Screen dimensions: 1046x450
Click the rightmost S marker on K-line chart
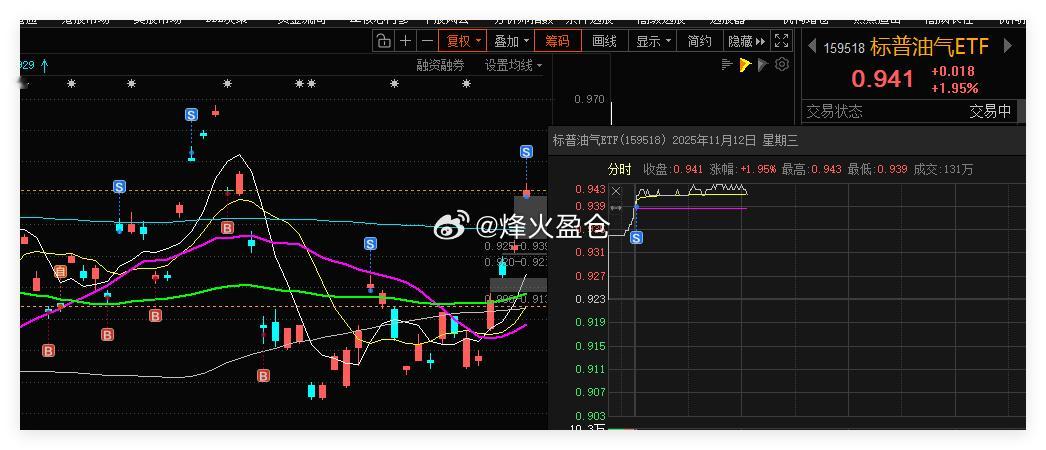(x=526, y=151)
